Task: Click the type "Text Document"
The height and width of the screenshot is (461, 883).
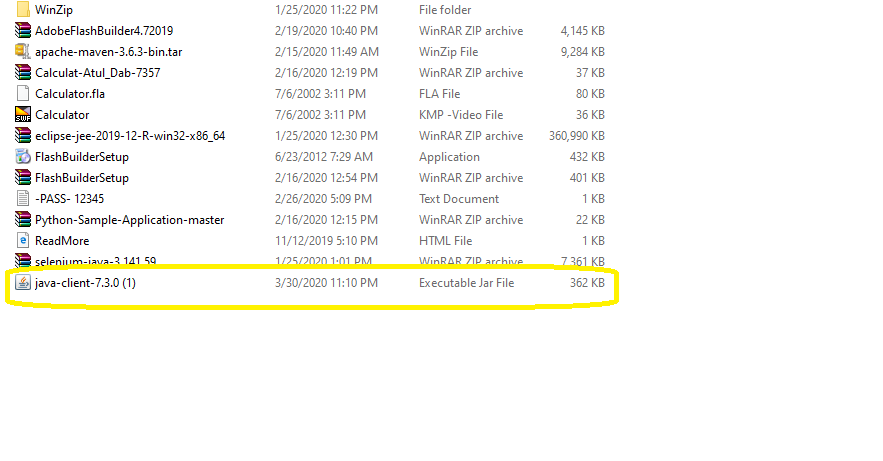Action: tap(459, 199)
